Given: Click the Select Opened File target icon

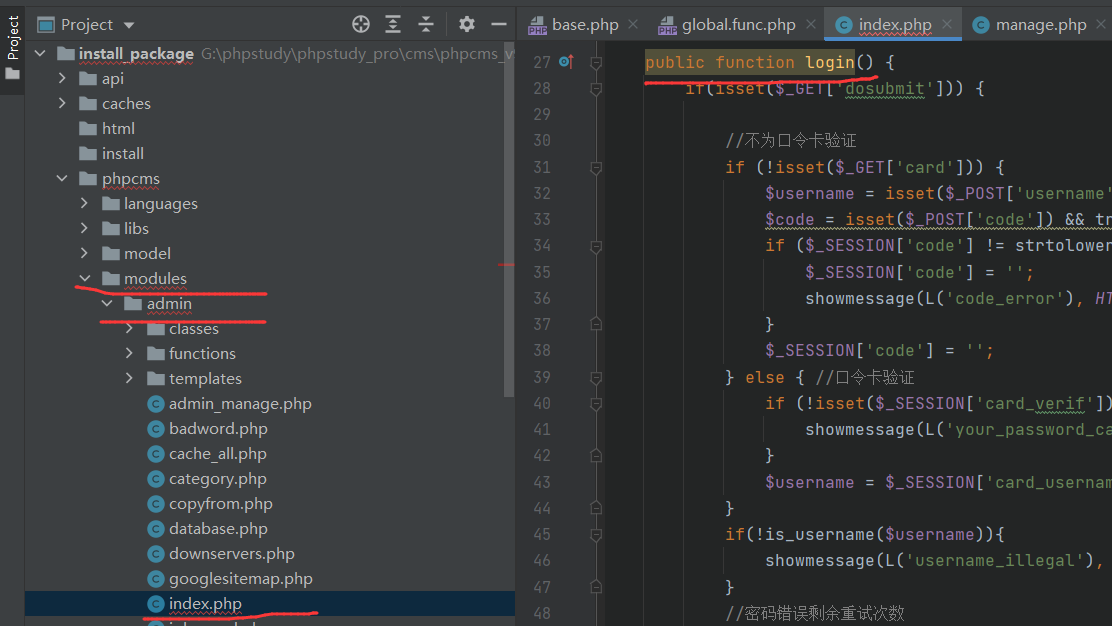Looking at the screenshot, I should 361,24.
